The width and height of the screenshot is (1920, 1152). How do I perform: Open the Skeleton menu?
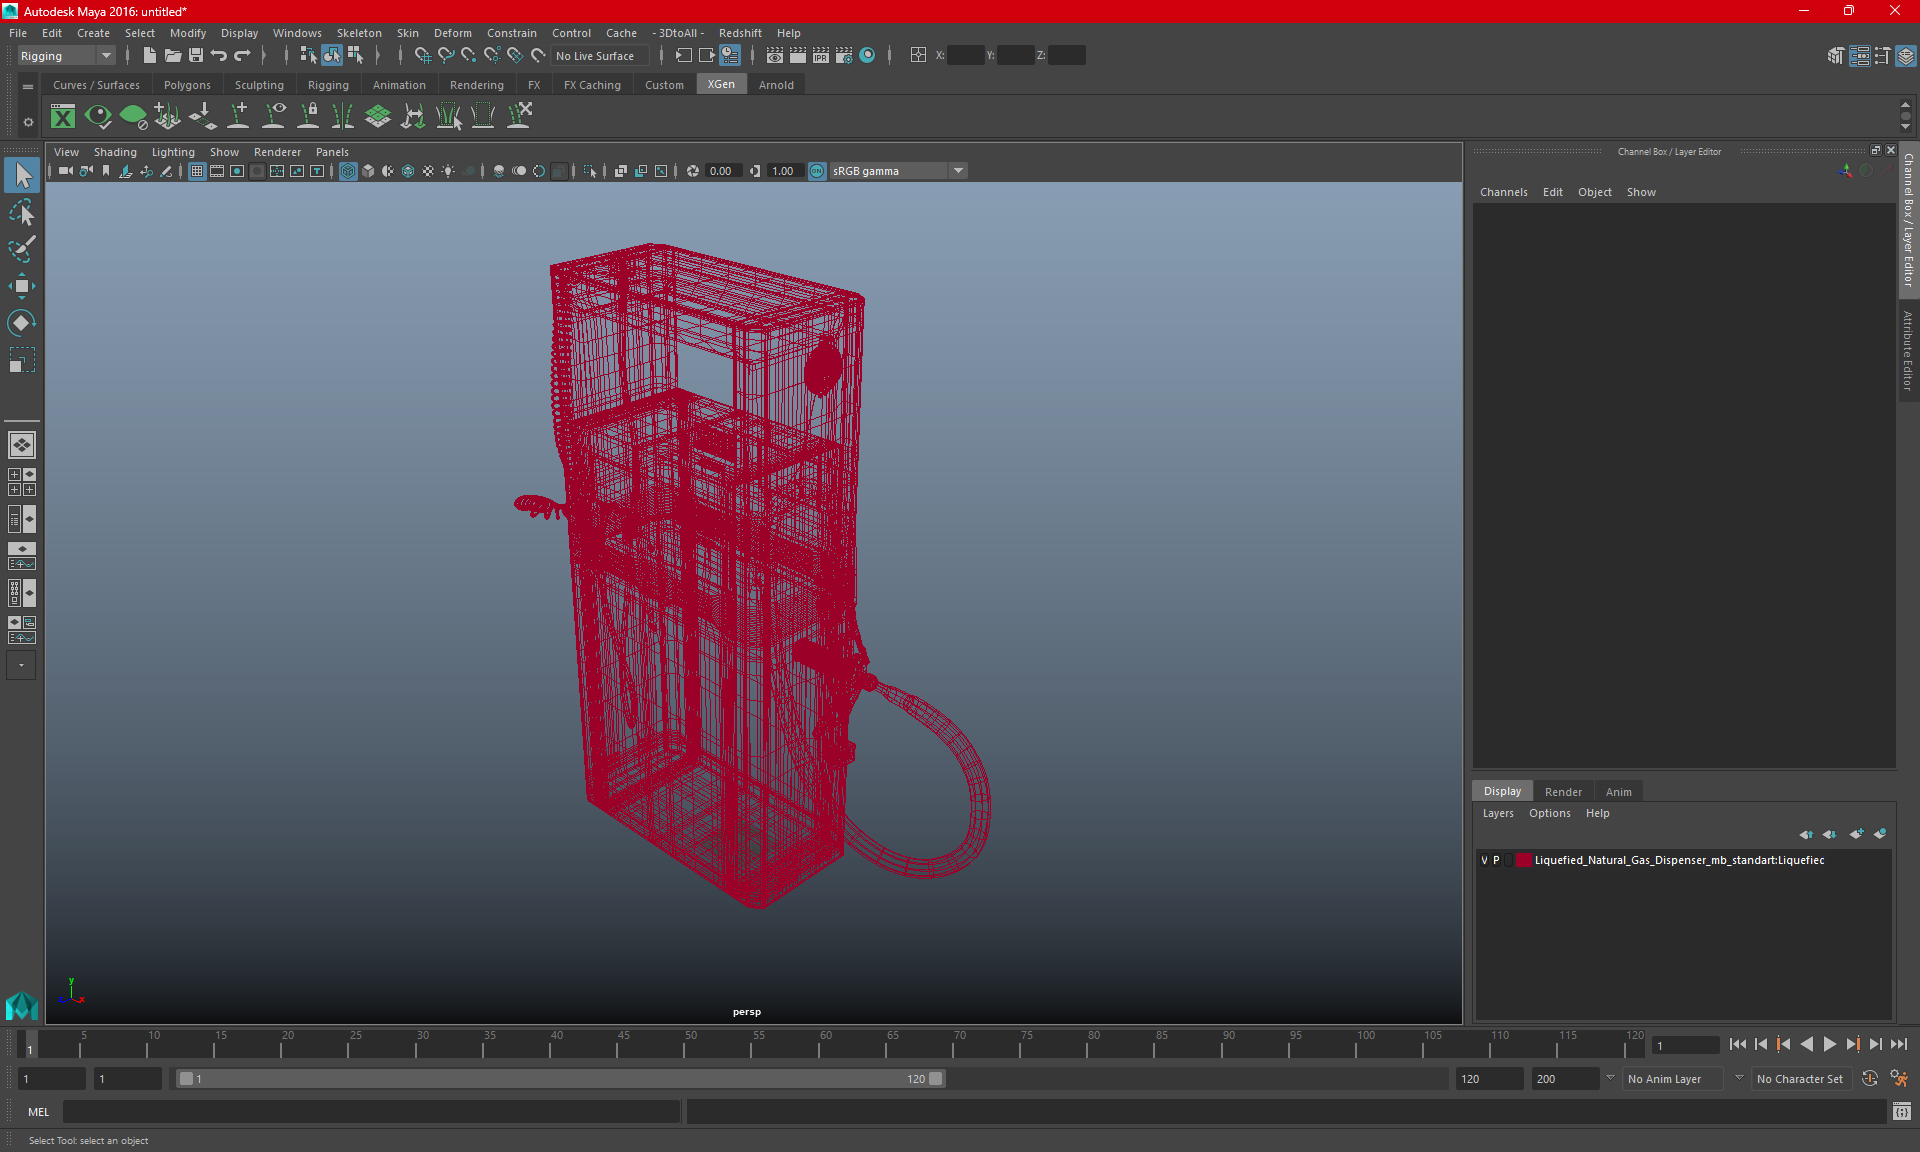point(359,33)
